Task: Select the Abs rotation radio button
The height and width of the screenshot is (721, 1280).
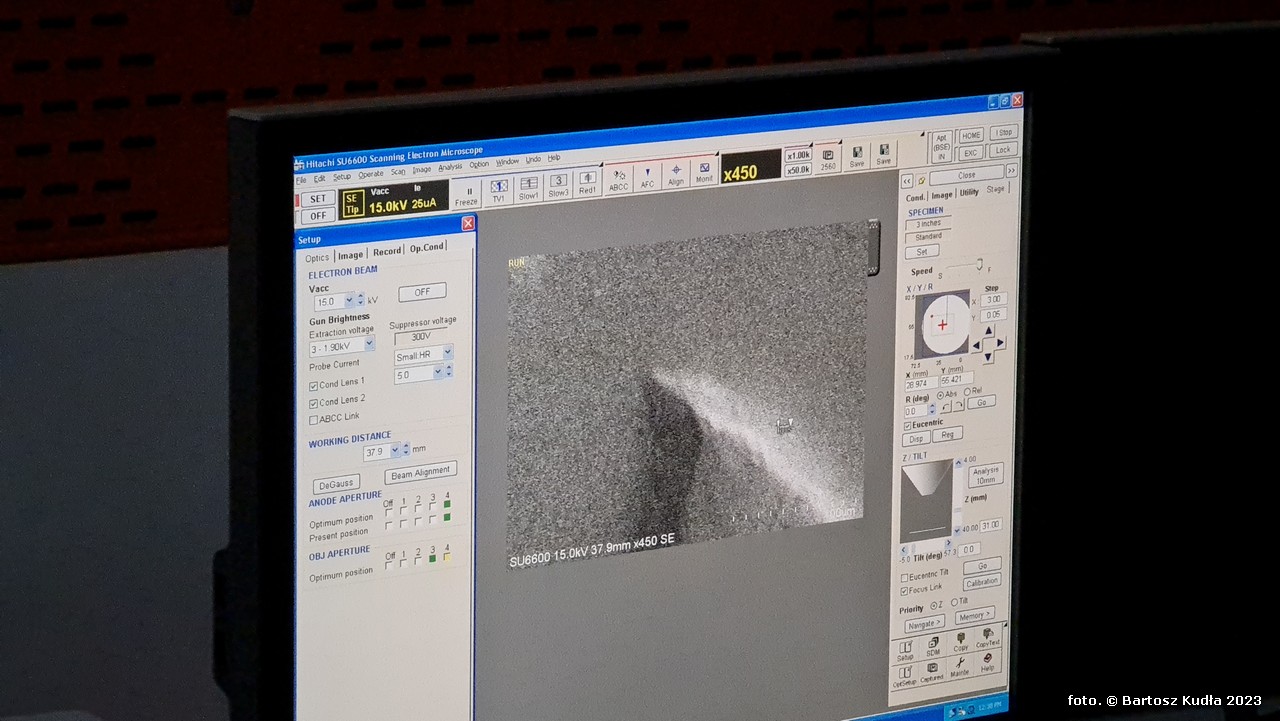Action: (x=940, y=394)
